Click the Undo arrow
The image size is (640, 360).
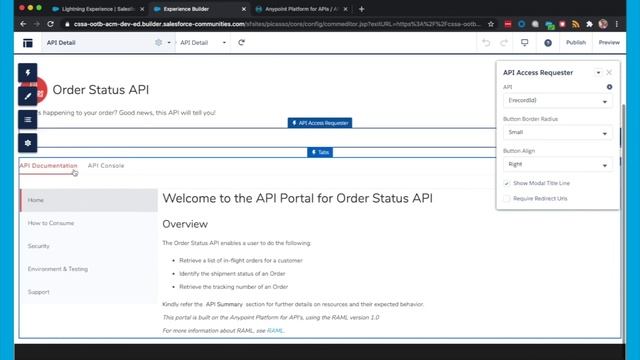click(486, 42)
